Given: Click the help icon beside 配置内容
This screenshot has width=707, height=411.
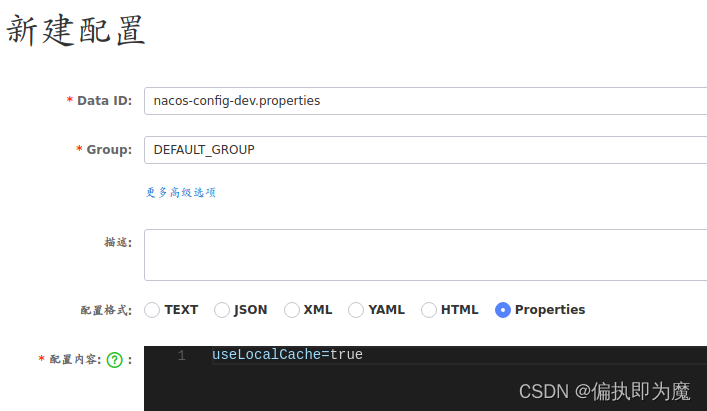Looking at the screenshot, I should tap(114, 360).
